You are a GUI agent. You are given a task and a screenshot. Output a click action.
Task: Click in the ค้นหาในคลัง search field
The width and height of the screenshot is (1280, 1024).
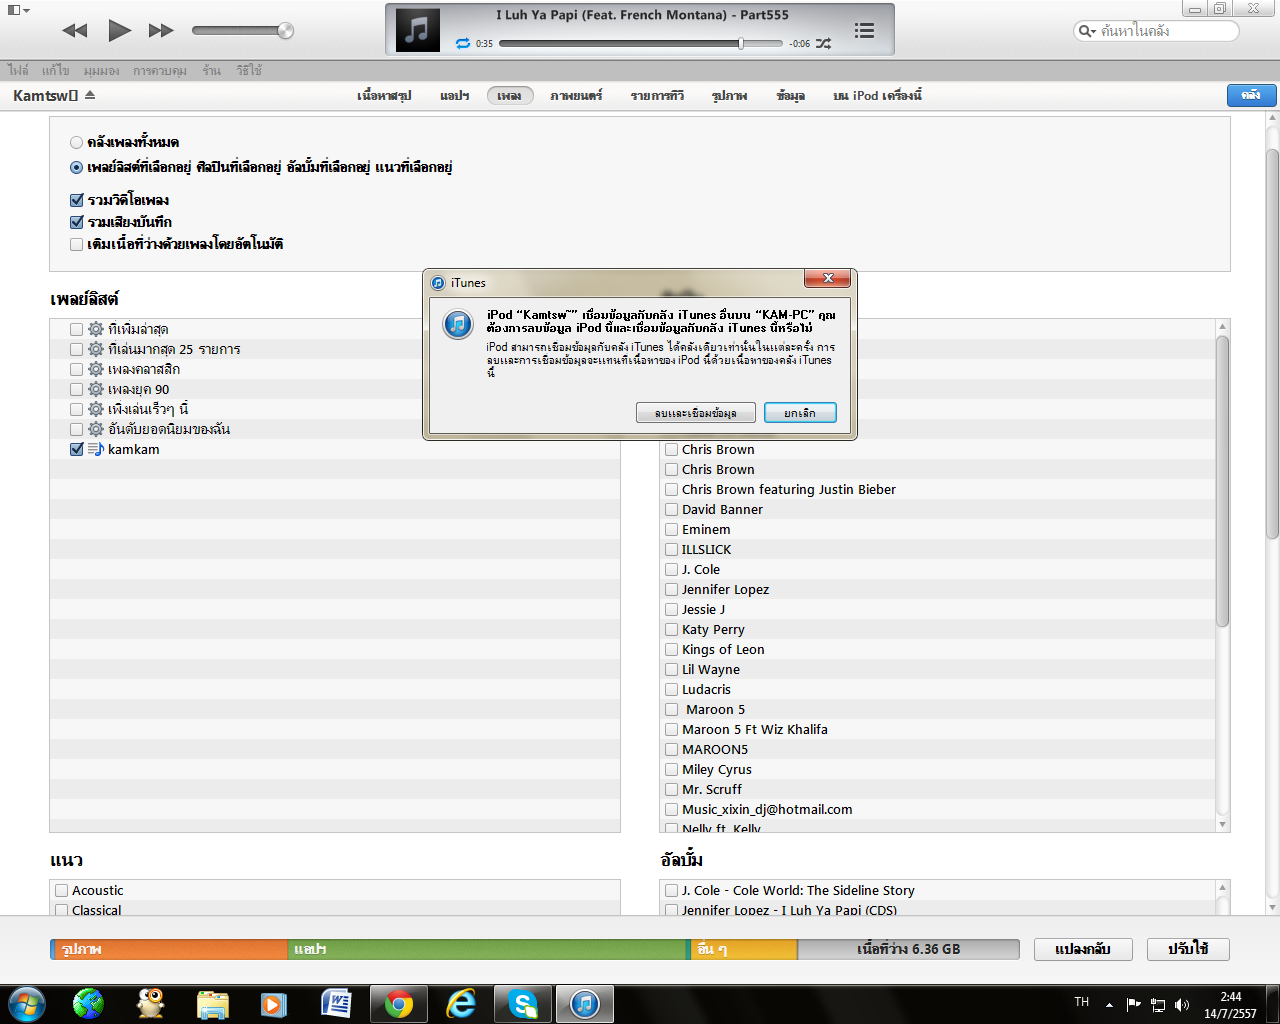pyautogui.click(x=1156, y=31)
